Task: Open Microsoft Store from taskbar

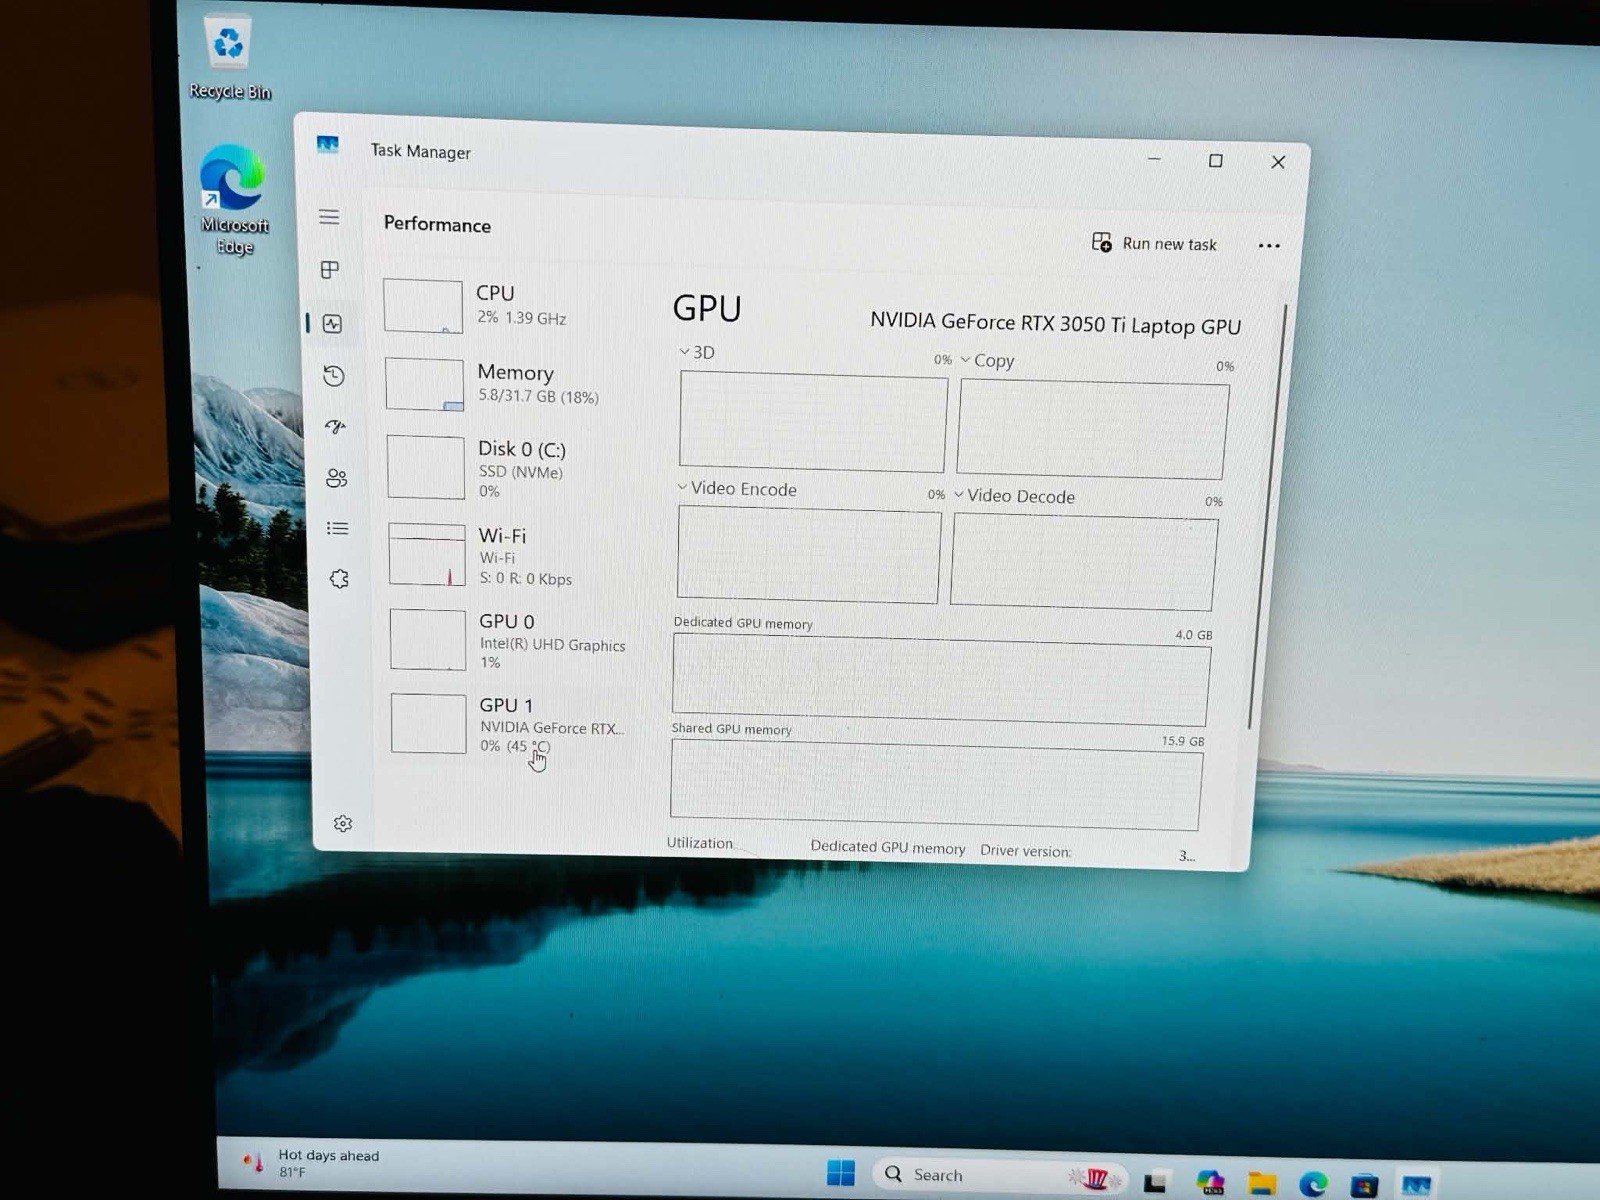Action: pyautogui.click(x=1364, y=1186)
